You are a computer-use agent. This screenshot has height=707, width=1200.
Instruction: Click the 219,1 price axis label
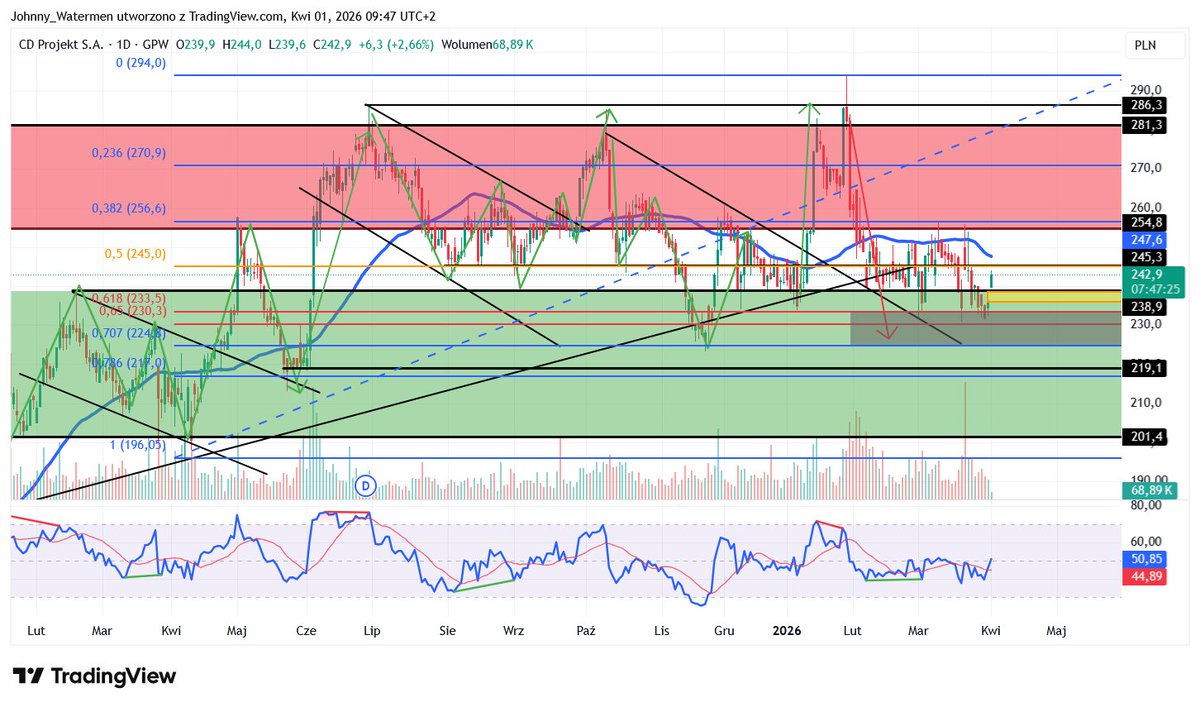point(1146,368)
